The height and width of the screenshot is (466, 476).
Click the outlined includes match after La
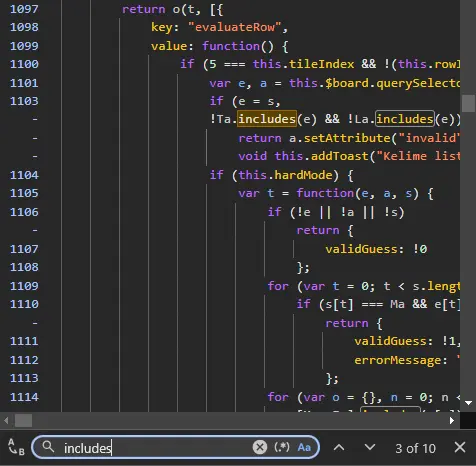[405, 119]
